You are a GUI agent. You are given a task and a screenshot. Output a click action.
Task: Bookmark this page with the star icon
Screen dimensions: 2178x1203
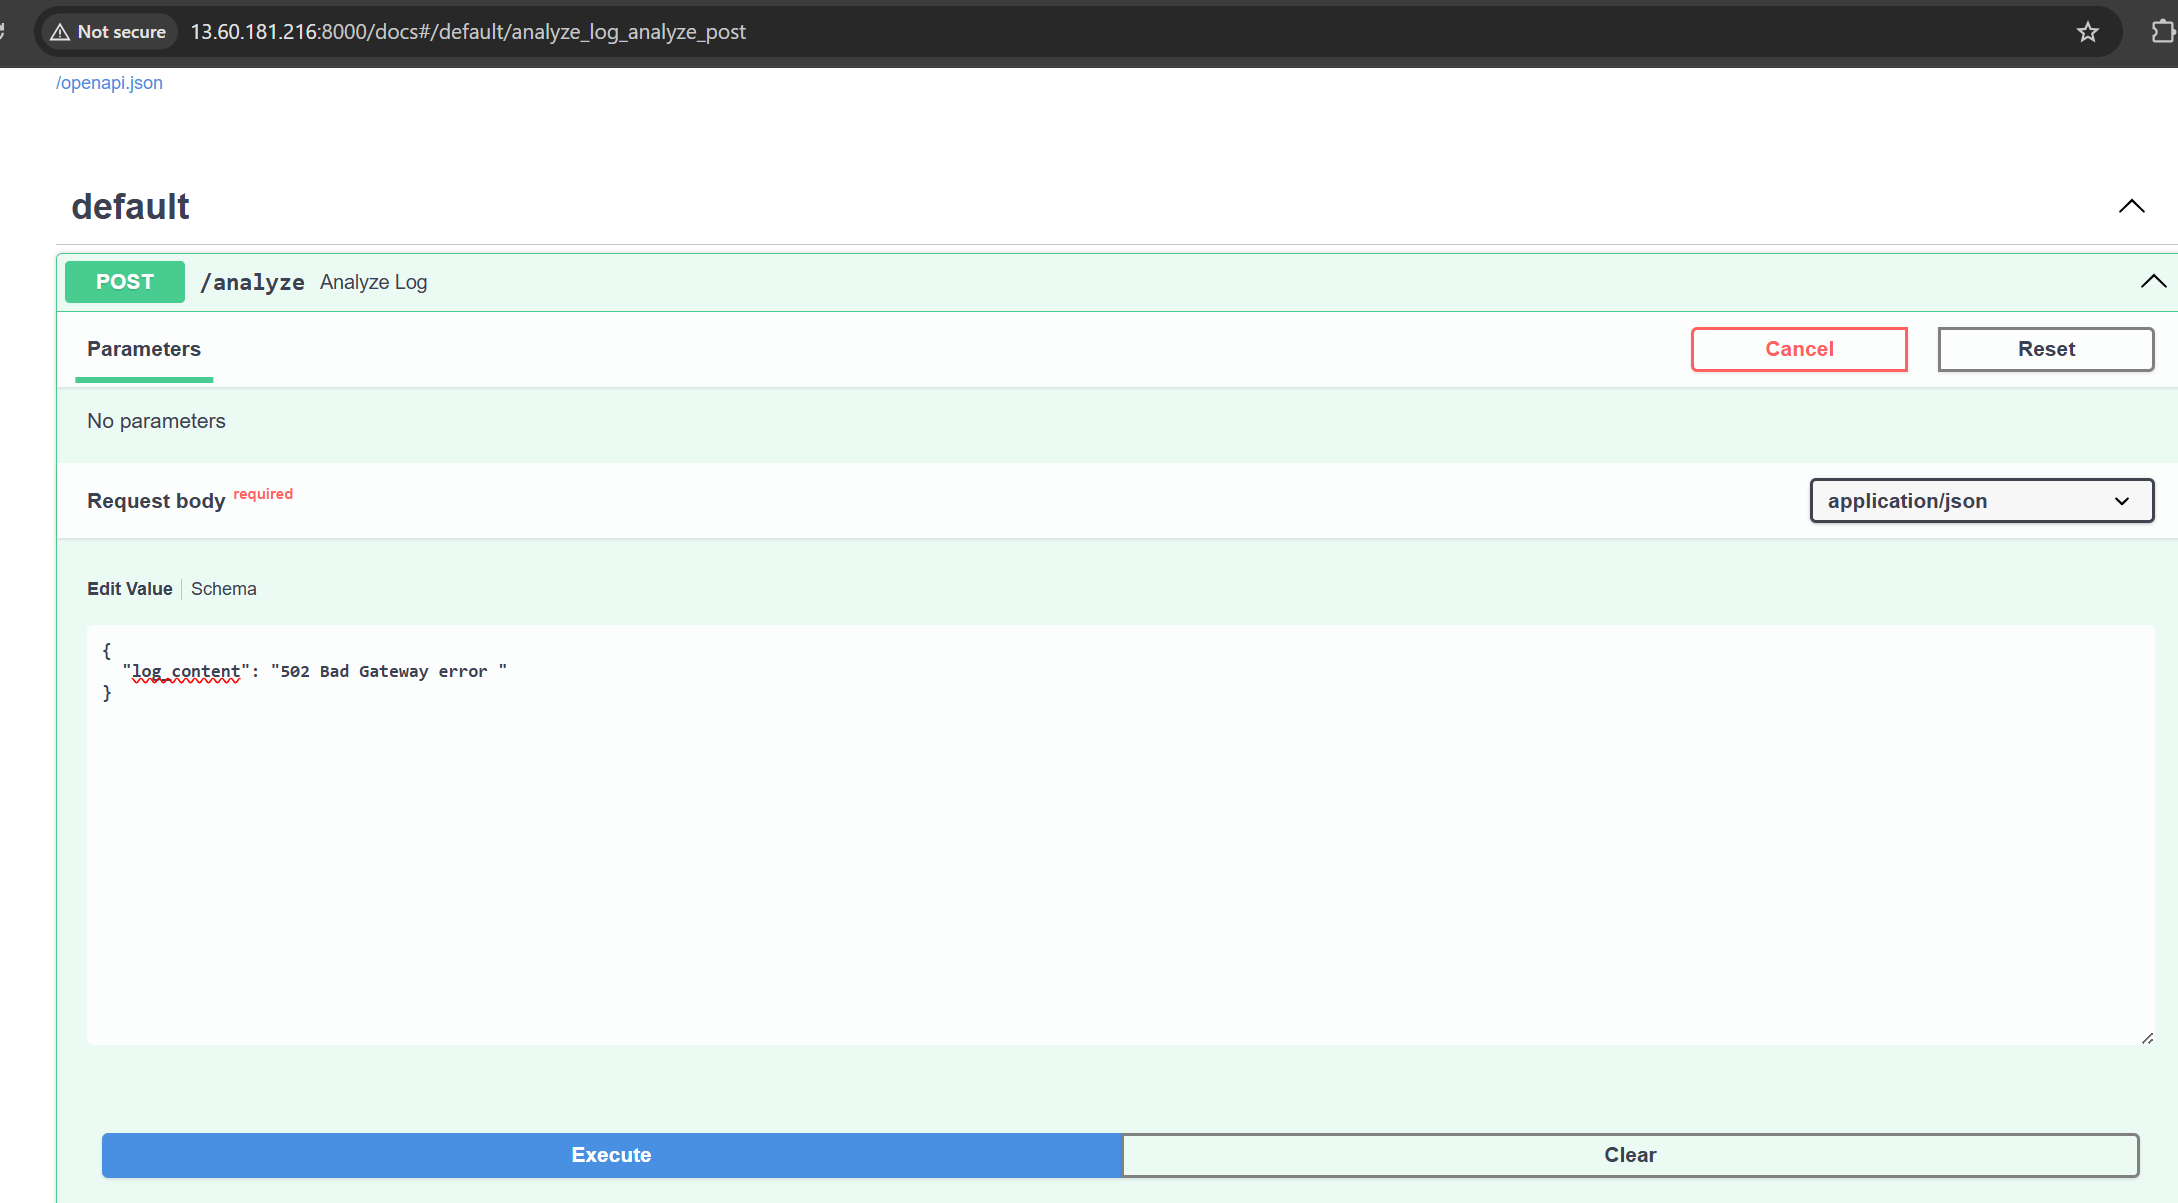[x=2087, y=32]
